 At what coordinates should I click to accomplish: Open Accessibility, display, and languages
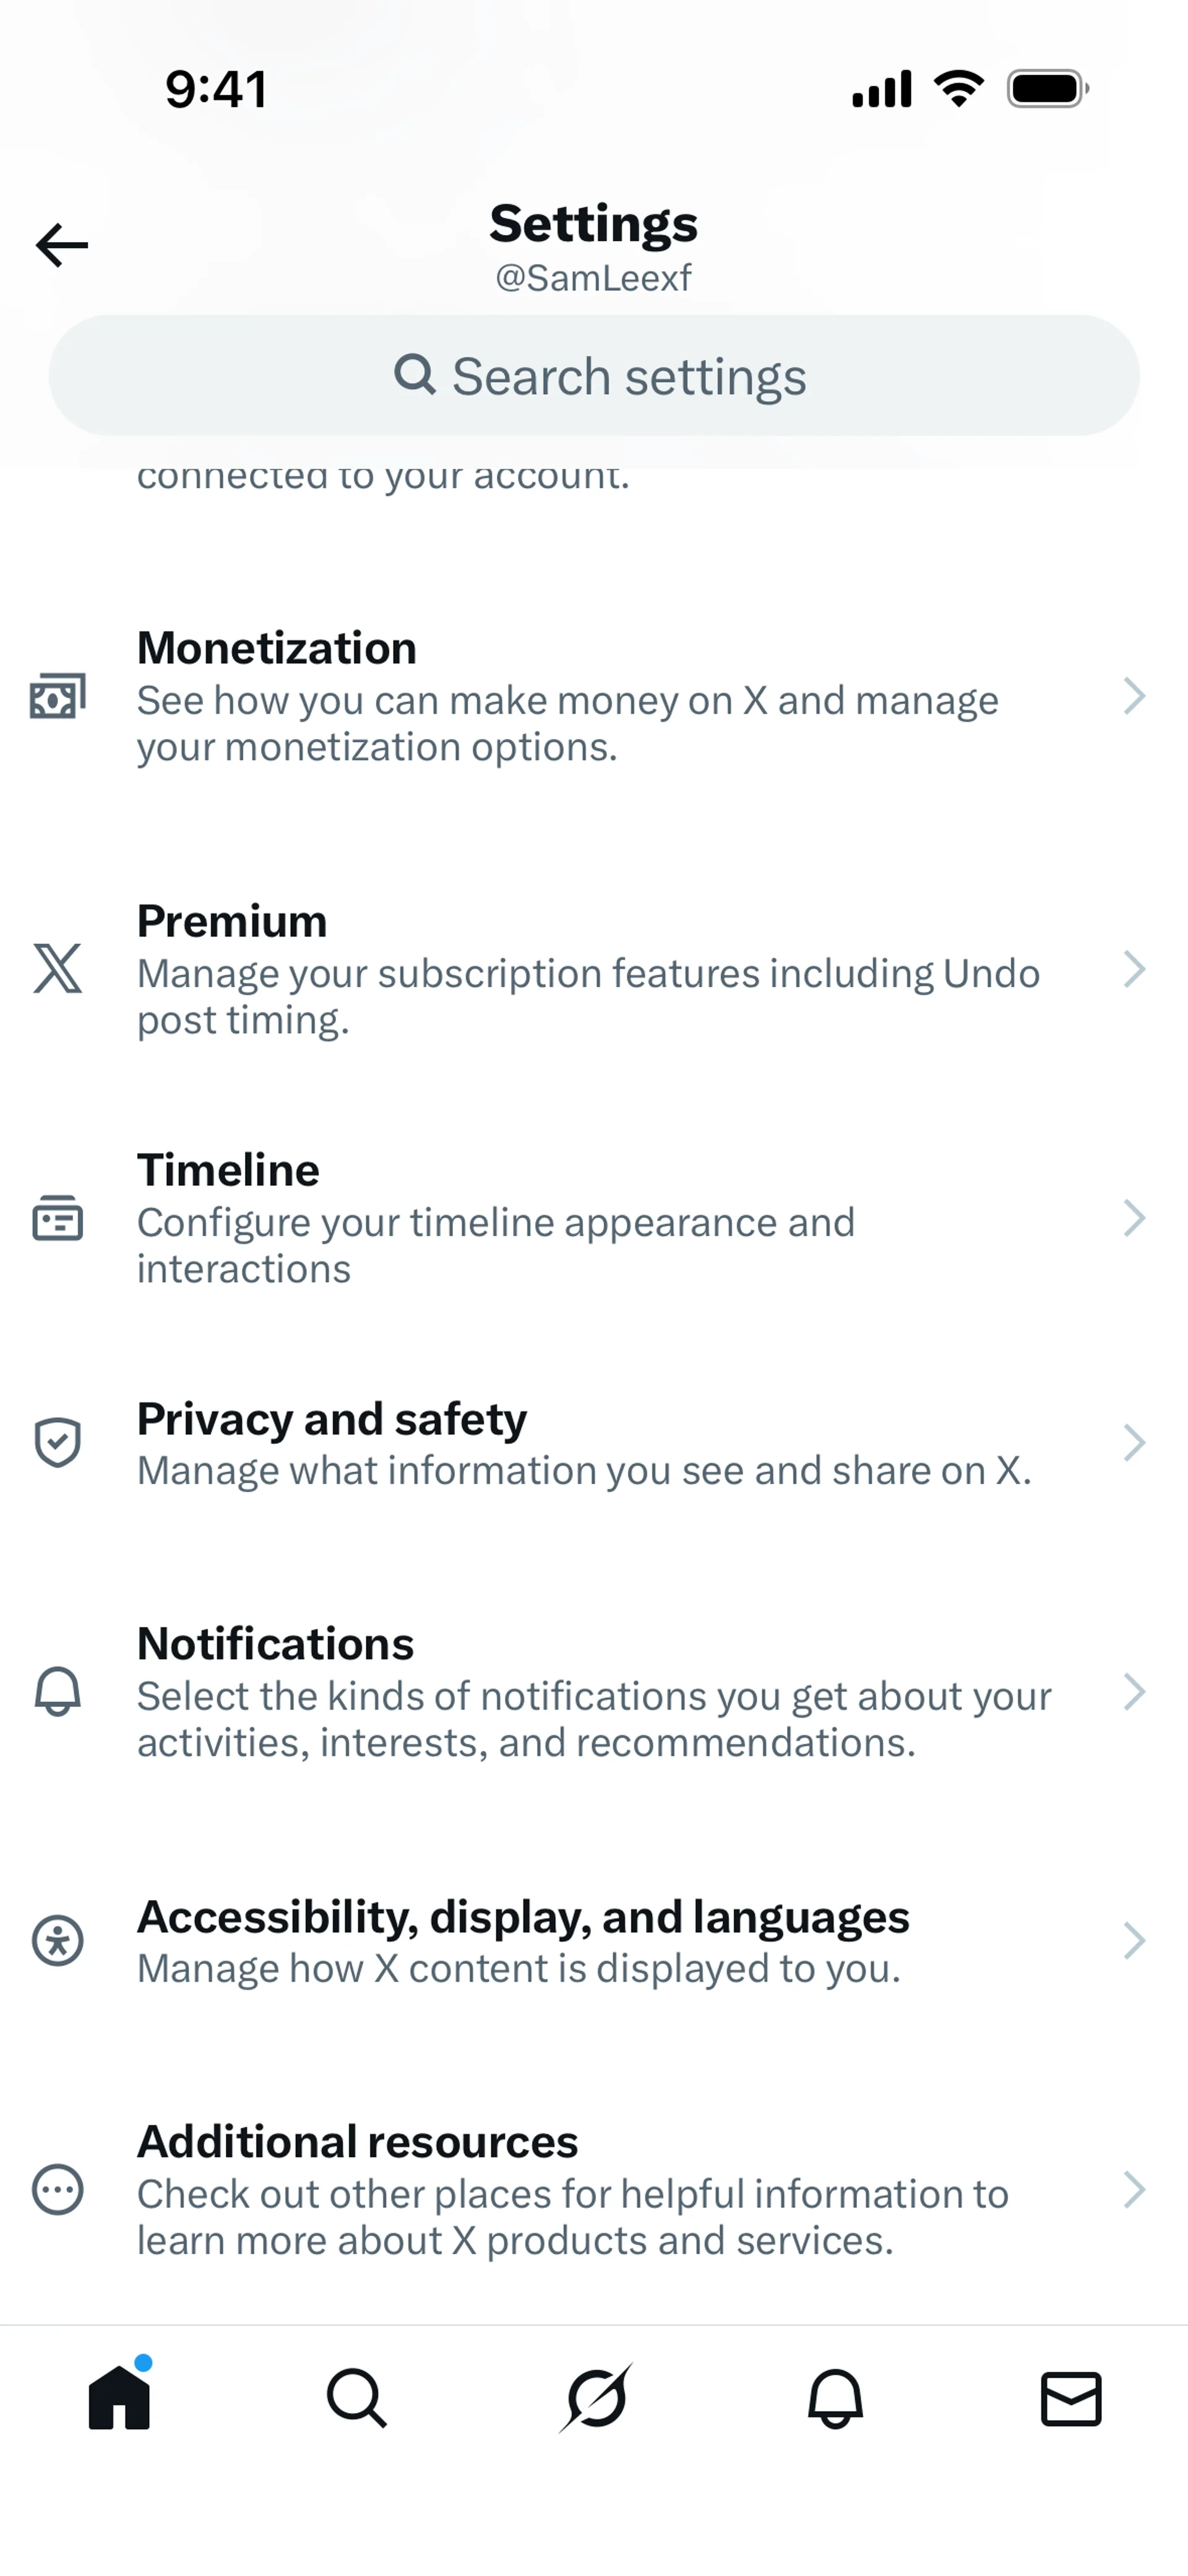pos(523,1941)
